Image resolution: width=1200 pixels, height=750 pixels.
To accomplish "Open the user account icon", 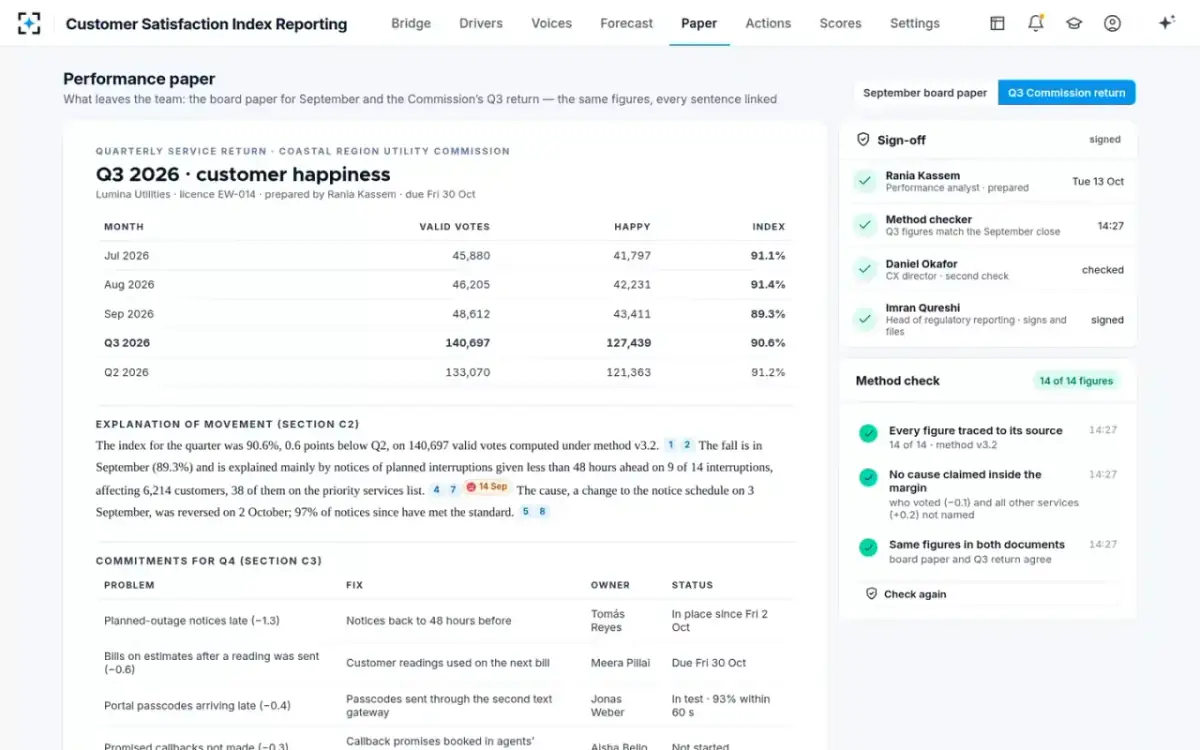I will click(1112, 23).
